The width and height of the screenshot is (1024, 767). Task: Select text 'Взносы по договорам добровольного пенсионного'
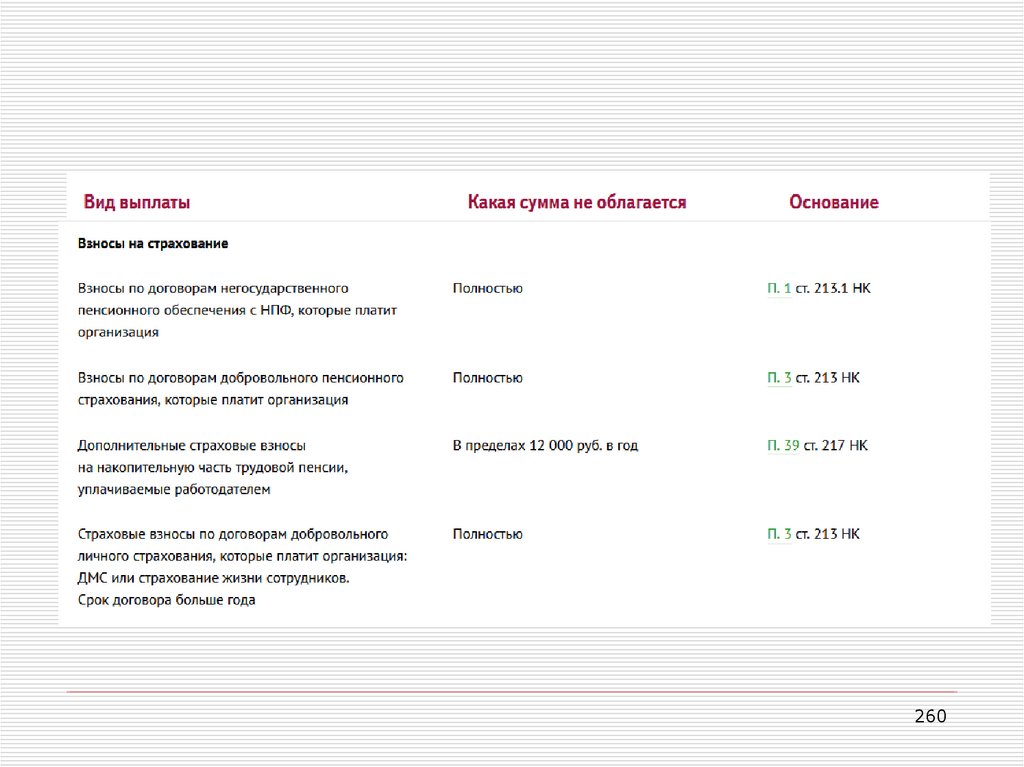pyautogui.click(x=240, y=378)
